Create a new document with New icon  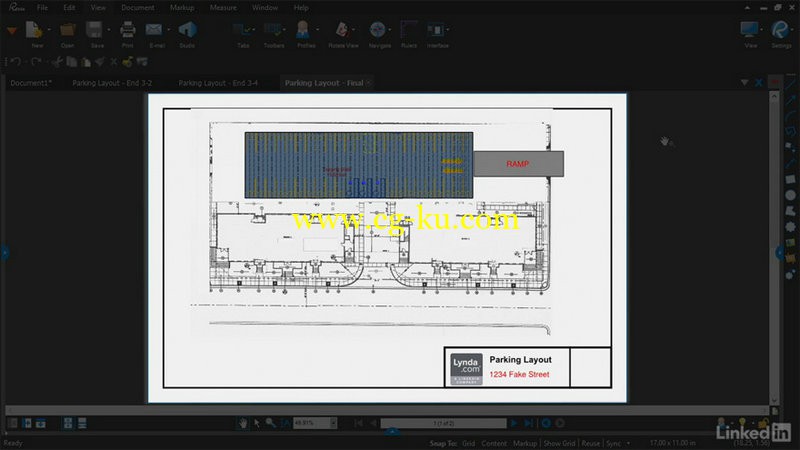(x=35, y=30)
